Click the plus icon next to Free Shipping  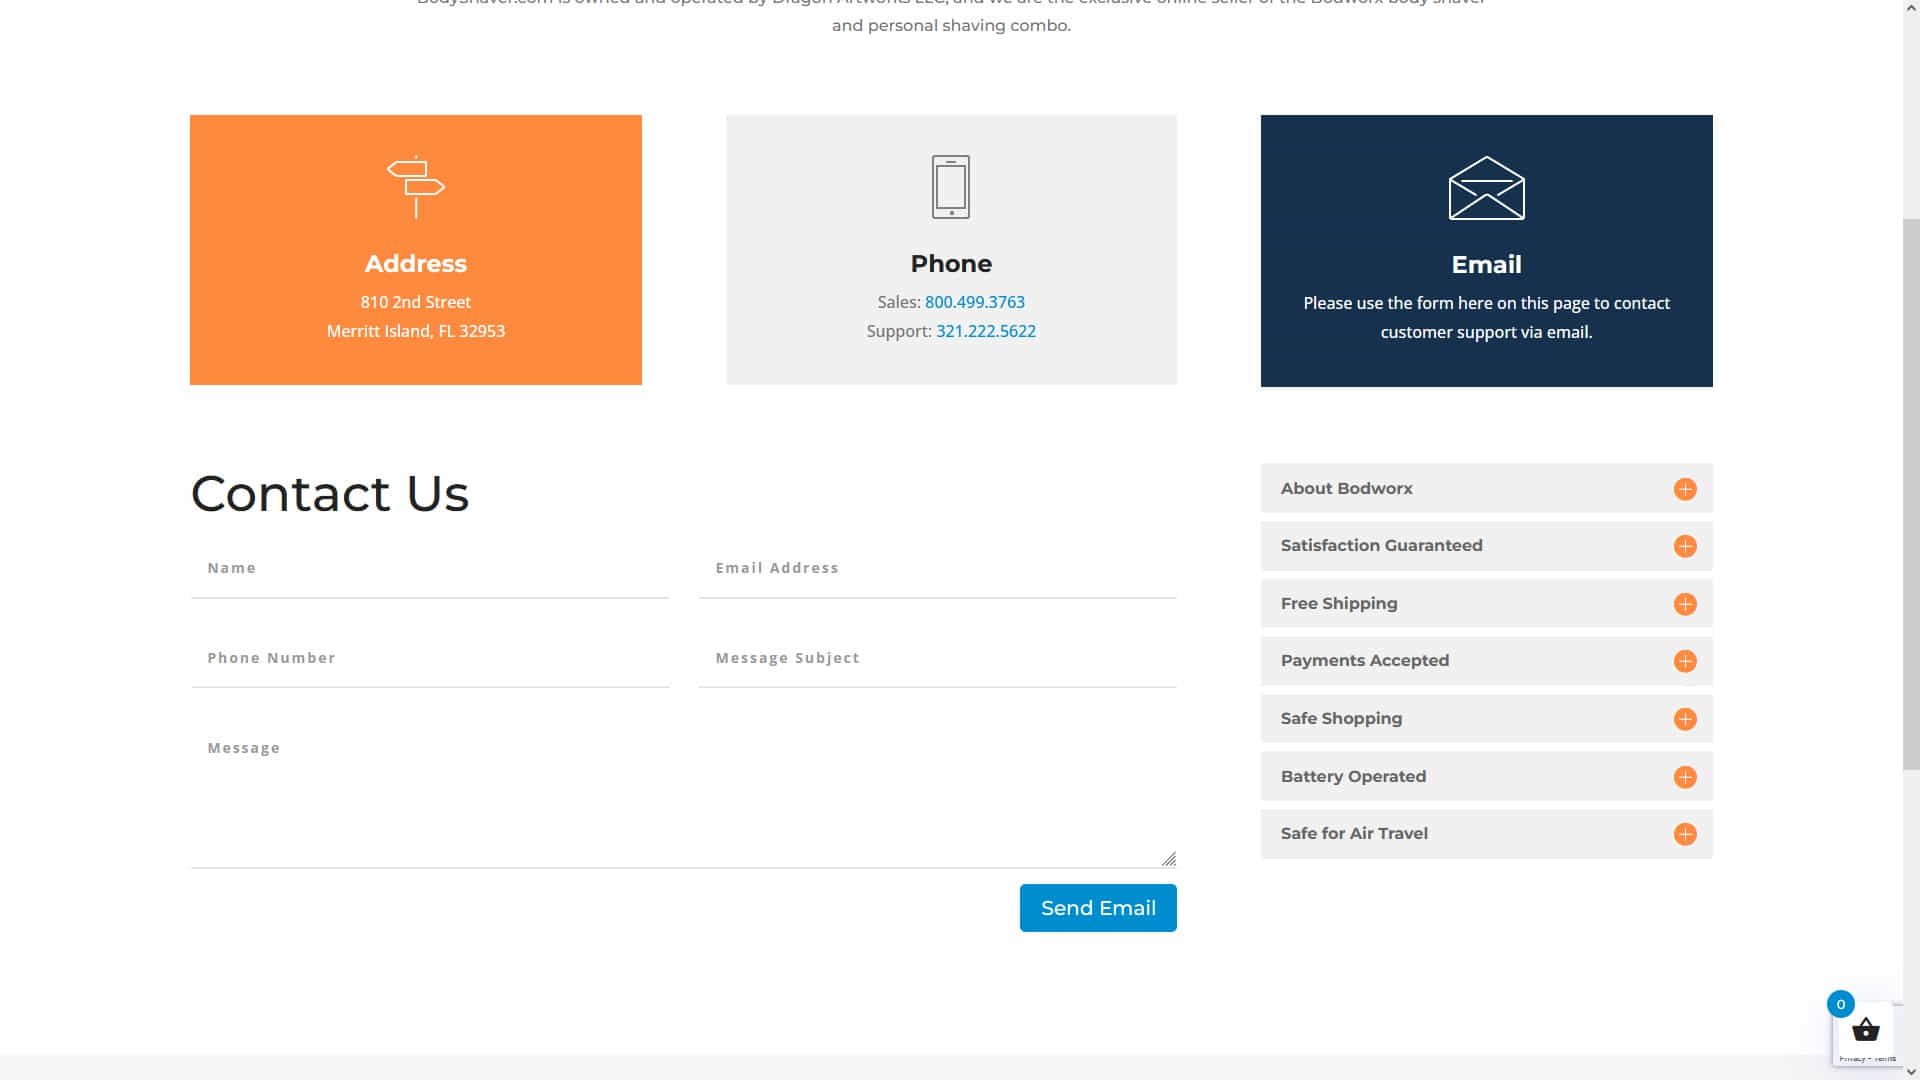point(1686,603)
